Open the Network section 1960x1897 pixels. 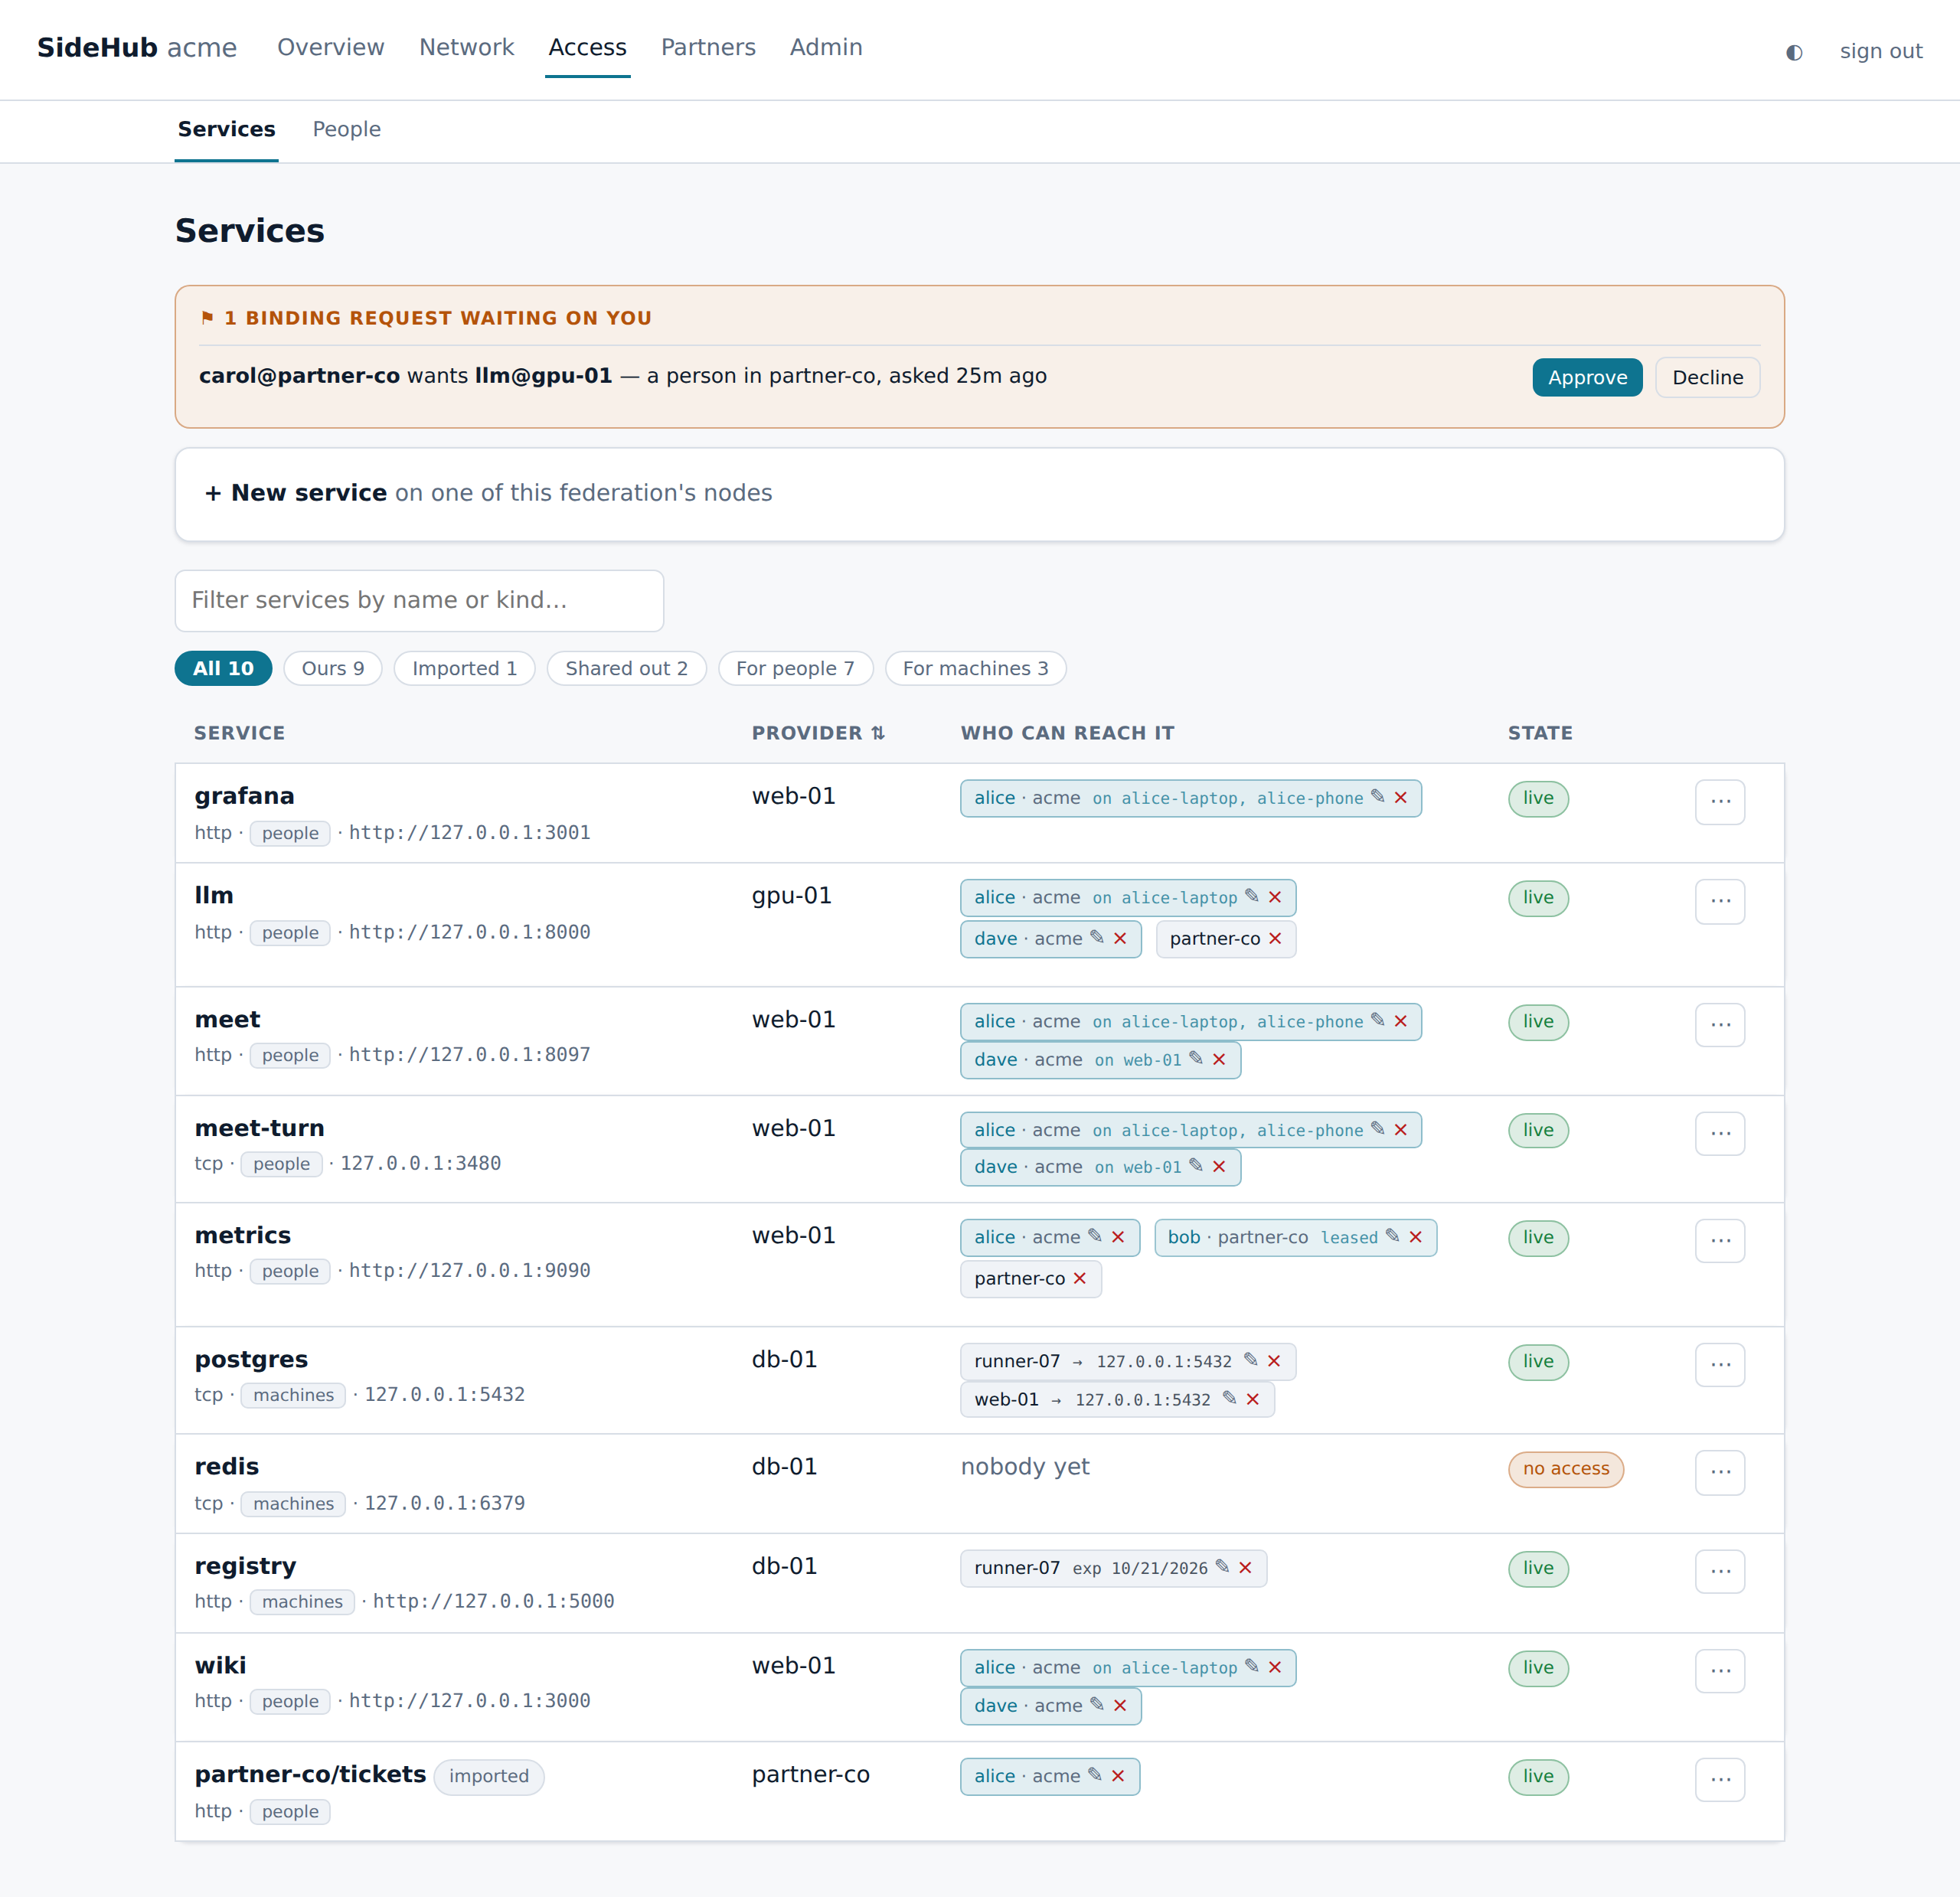click(x=466, y=48)
